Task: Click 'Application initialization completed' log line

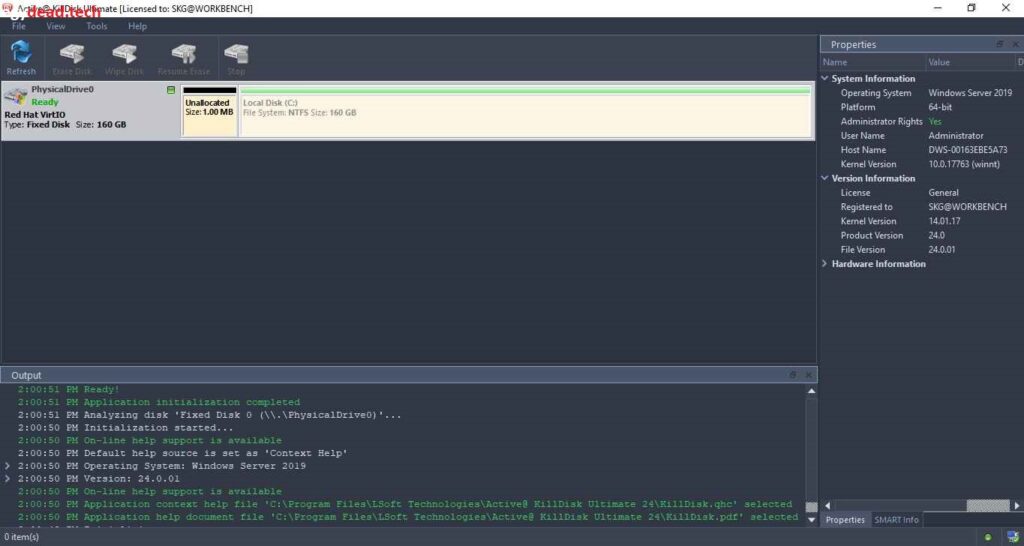Action: coord(159,402)
